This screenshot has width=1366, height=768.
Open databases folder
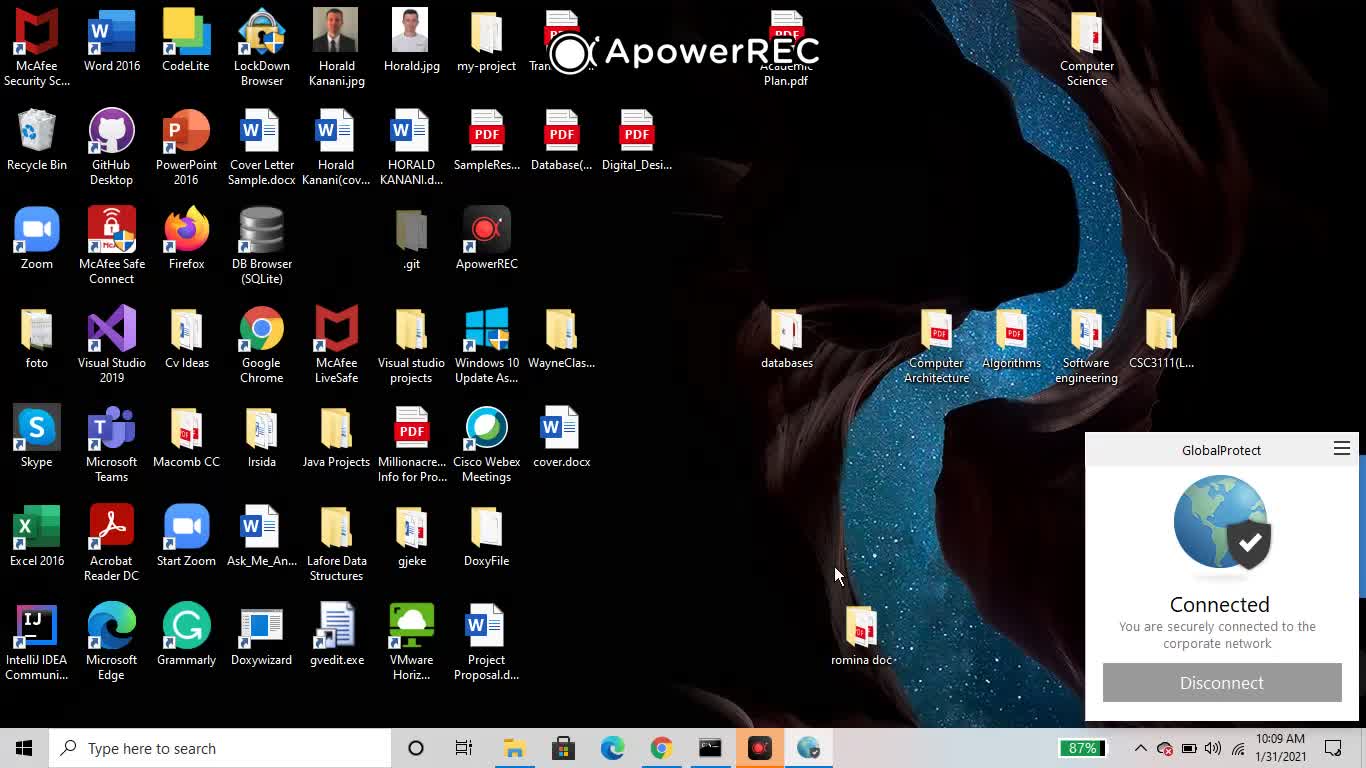tap(786, 337)
